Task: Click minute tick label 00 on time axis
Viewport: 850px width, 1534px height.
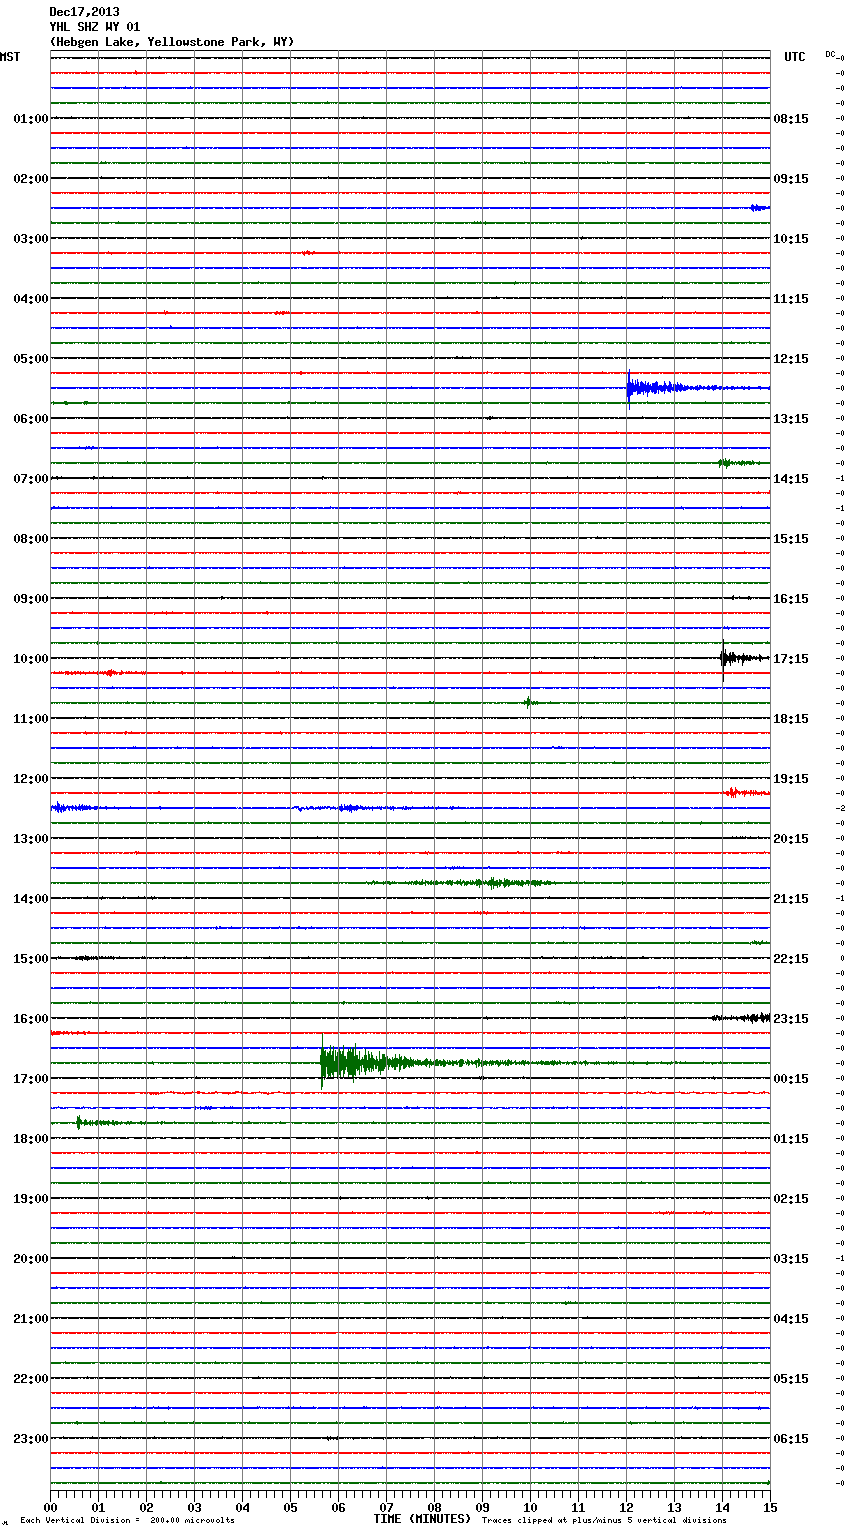Action: [x=50, y=1507]
